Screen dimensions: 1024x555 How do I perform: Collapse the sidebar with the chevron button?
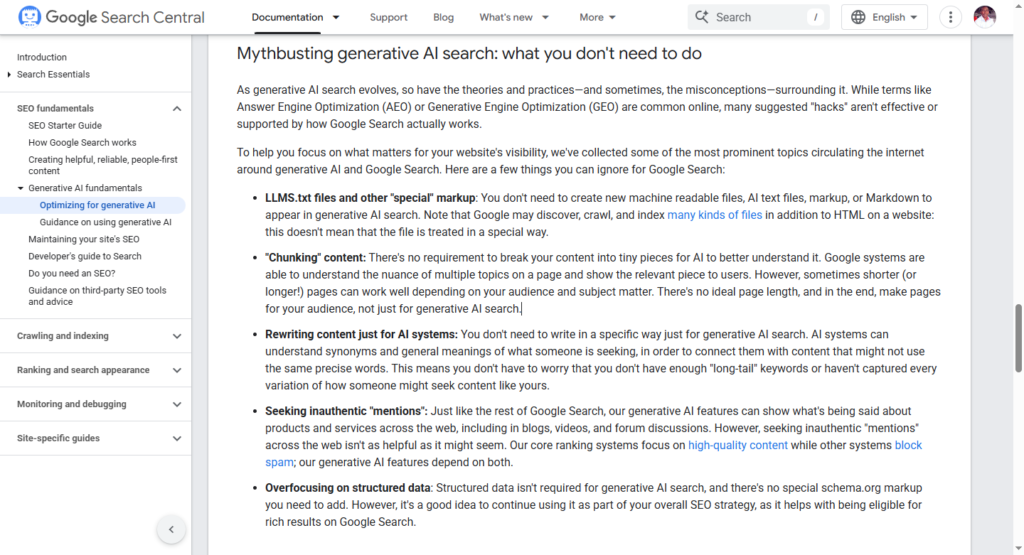171,530
